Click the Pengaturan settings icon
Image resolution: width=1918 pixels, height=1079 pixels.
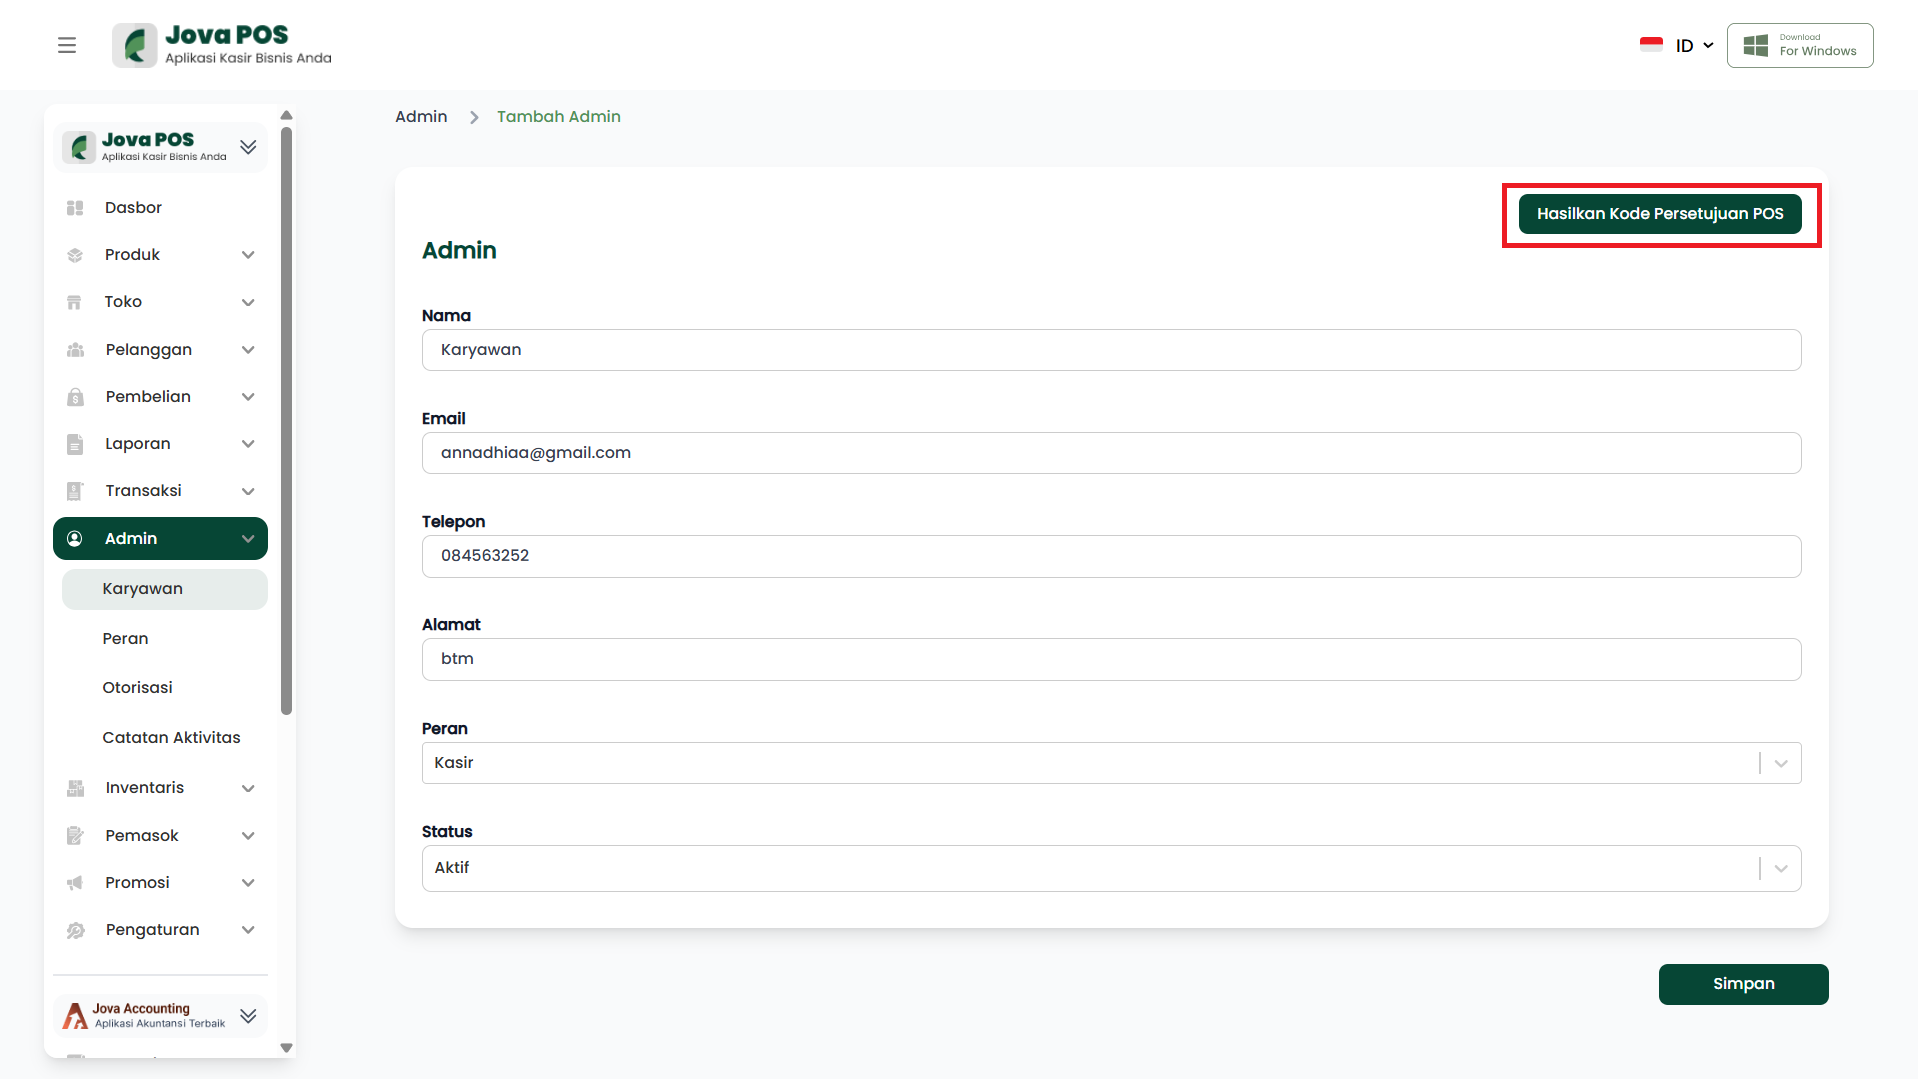pos(75,930)
